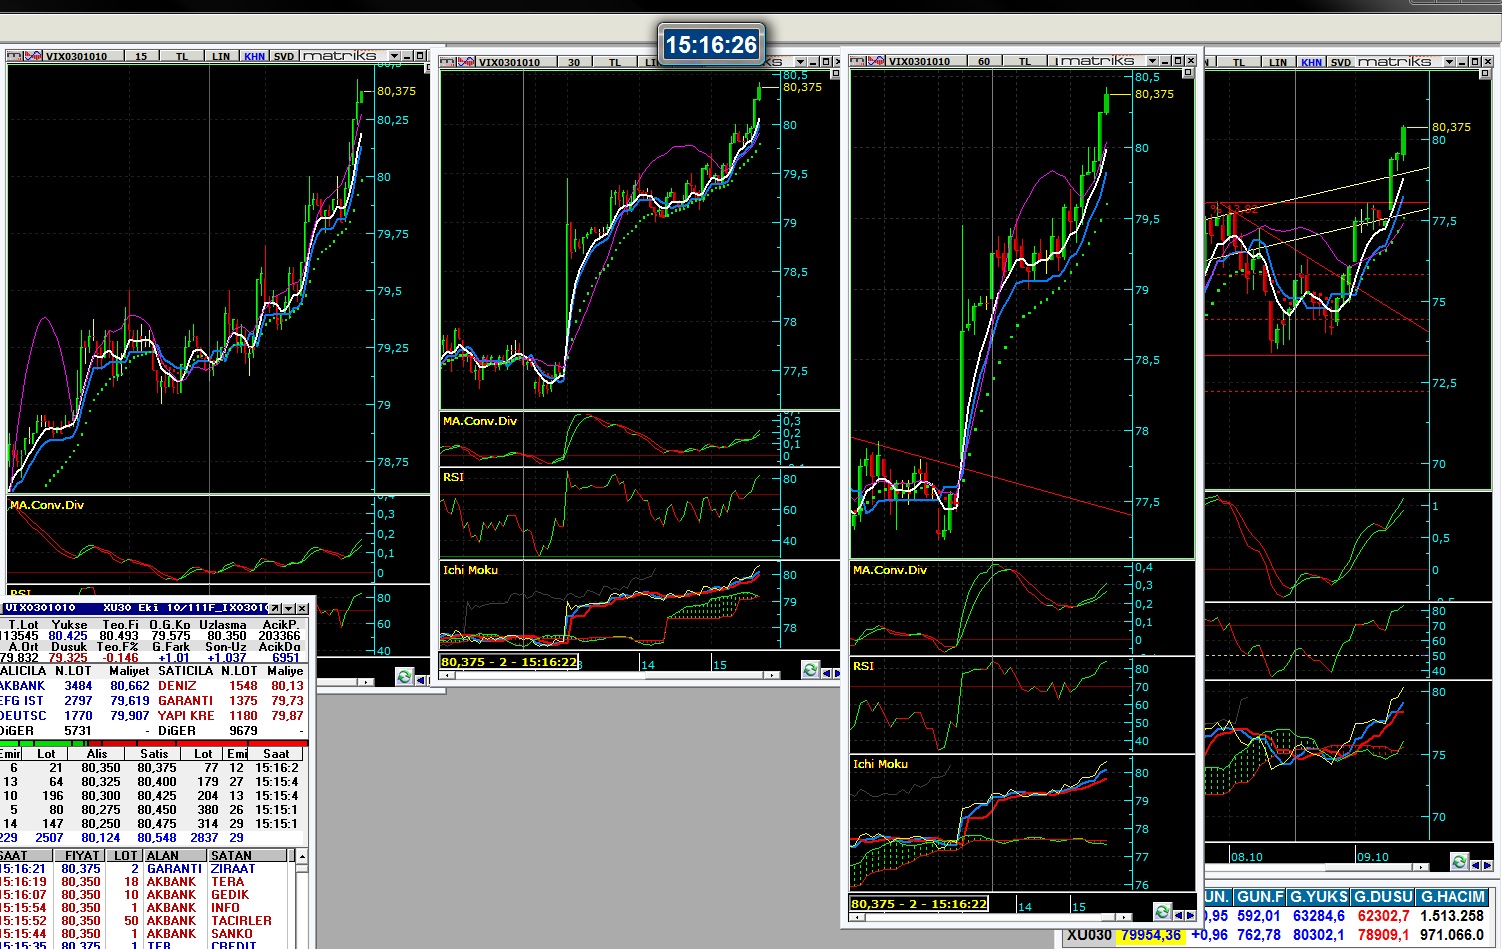Toggle KHN option in the 15-minute chart header
This screenshot has height=949, width=1502.
point(255,56)
